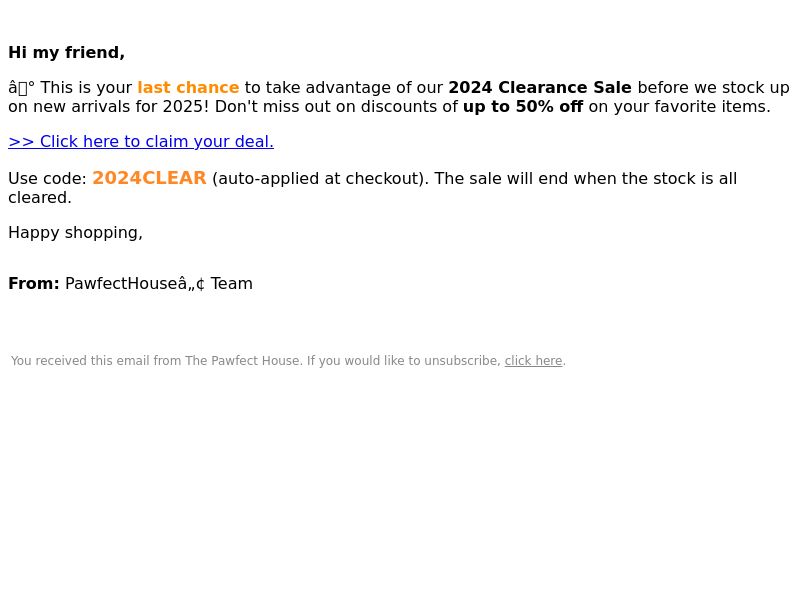Click the orange '2024CLEAR' promo code
Screen dimensions: 800x600
pos(149,178)
